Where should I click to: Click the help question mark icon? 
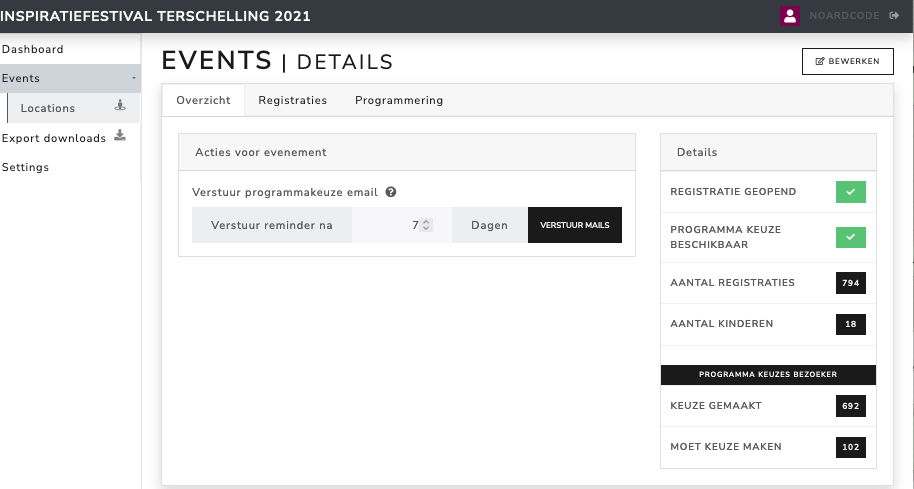(x=391, y=192)
